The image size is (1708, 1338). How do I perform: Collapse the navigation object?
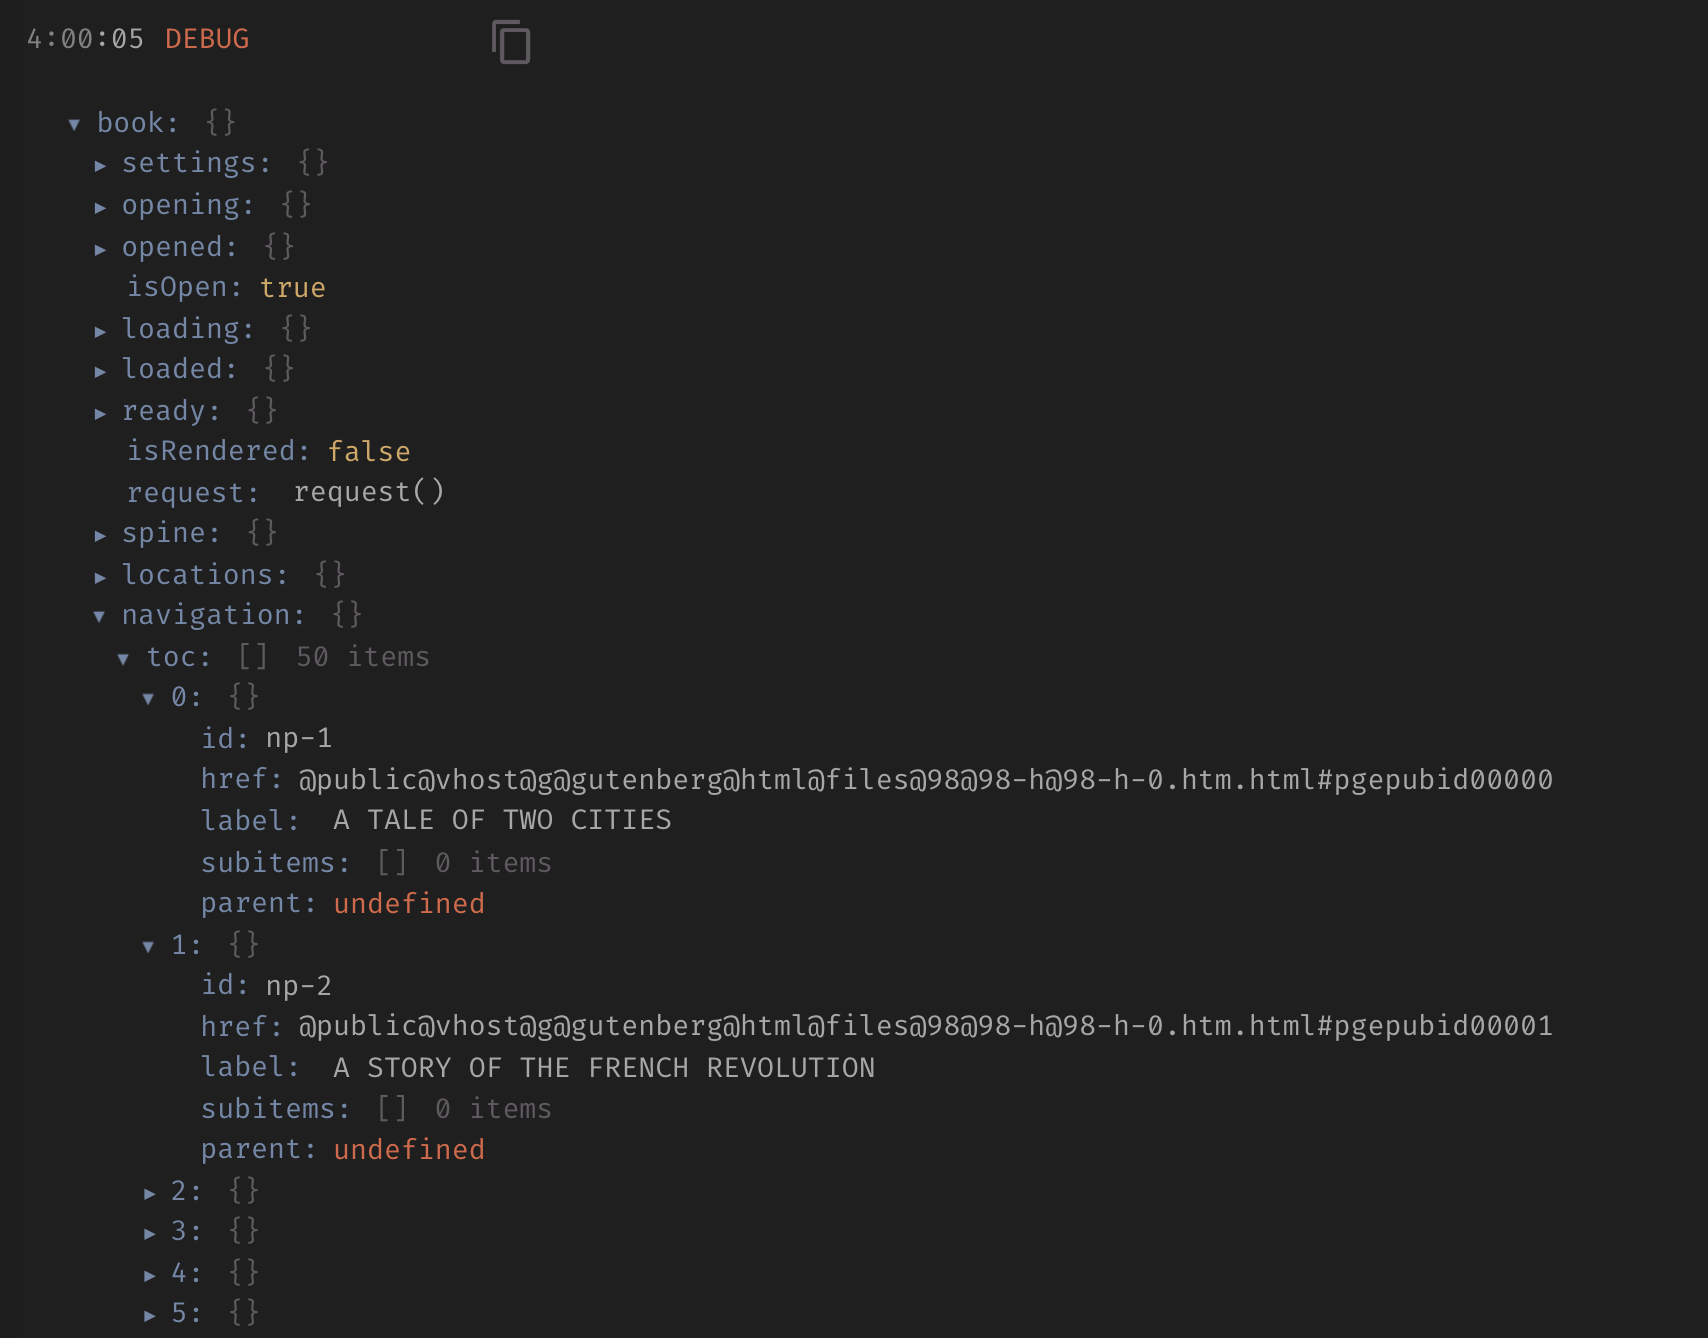(98, 616)
